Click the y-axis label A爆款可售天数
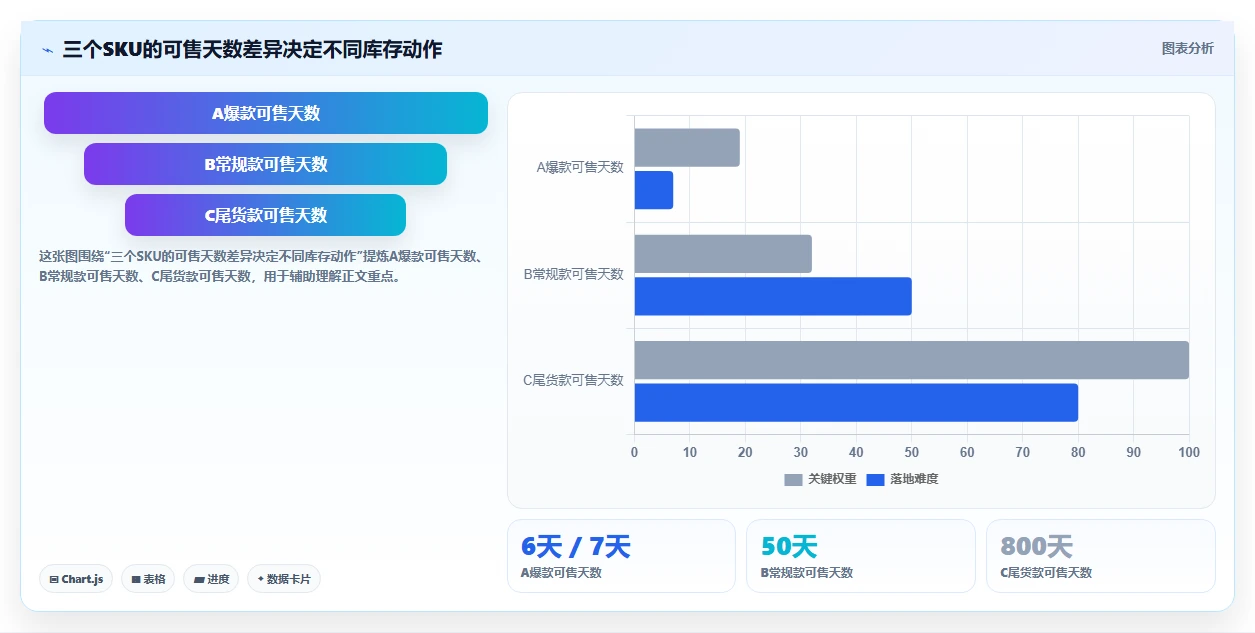The image size is (1255, 633). [580, 168]
